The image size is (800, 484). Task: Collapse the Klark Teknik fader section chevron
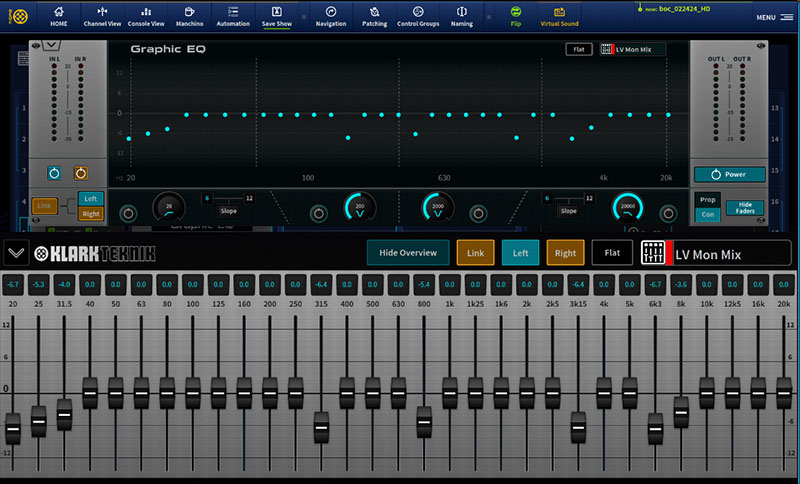(16, 253)
